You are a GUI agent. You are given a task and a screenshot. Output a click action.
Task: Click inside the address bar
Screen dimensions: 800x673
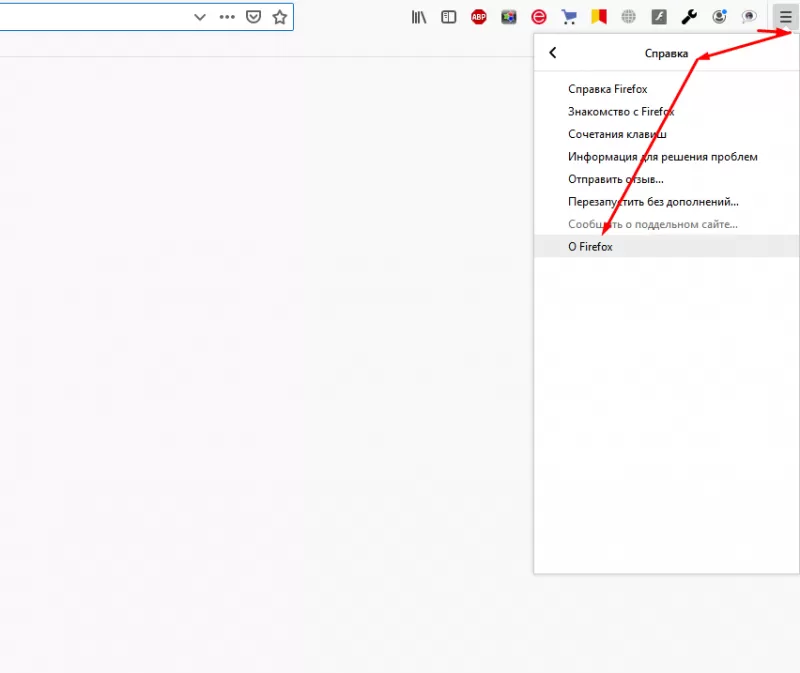(100, 17)
